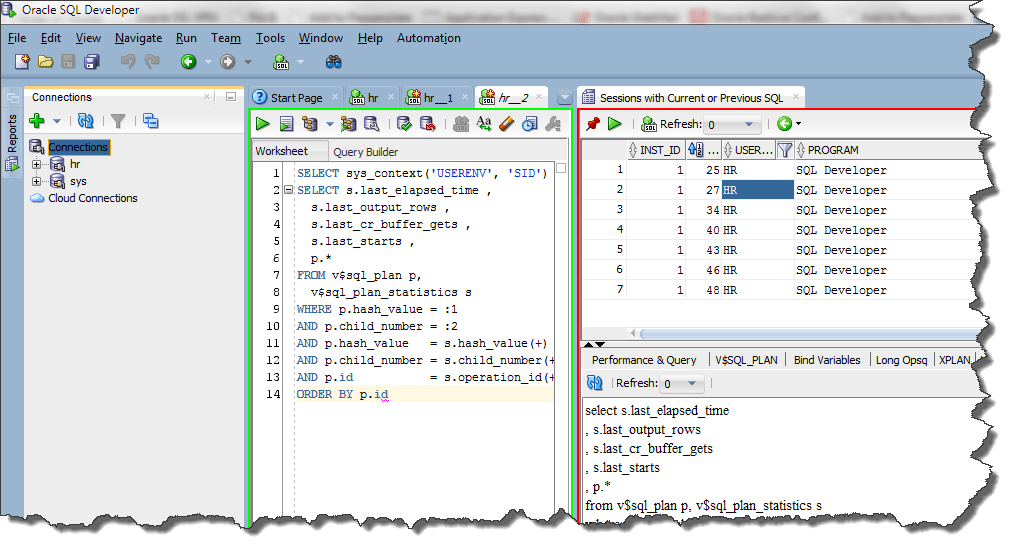1015x552 pixels.
Task: Collapse the SELECT statement fold on line 2
Action: (288, 190)
